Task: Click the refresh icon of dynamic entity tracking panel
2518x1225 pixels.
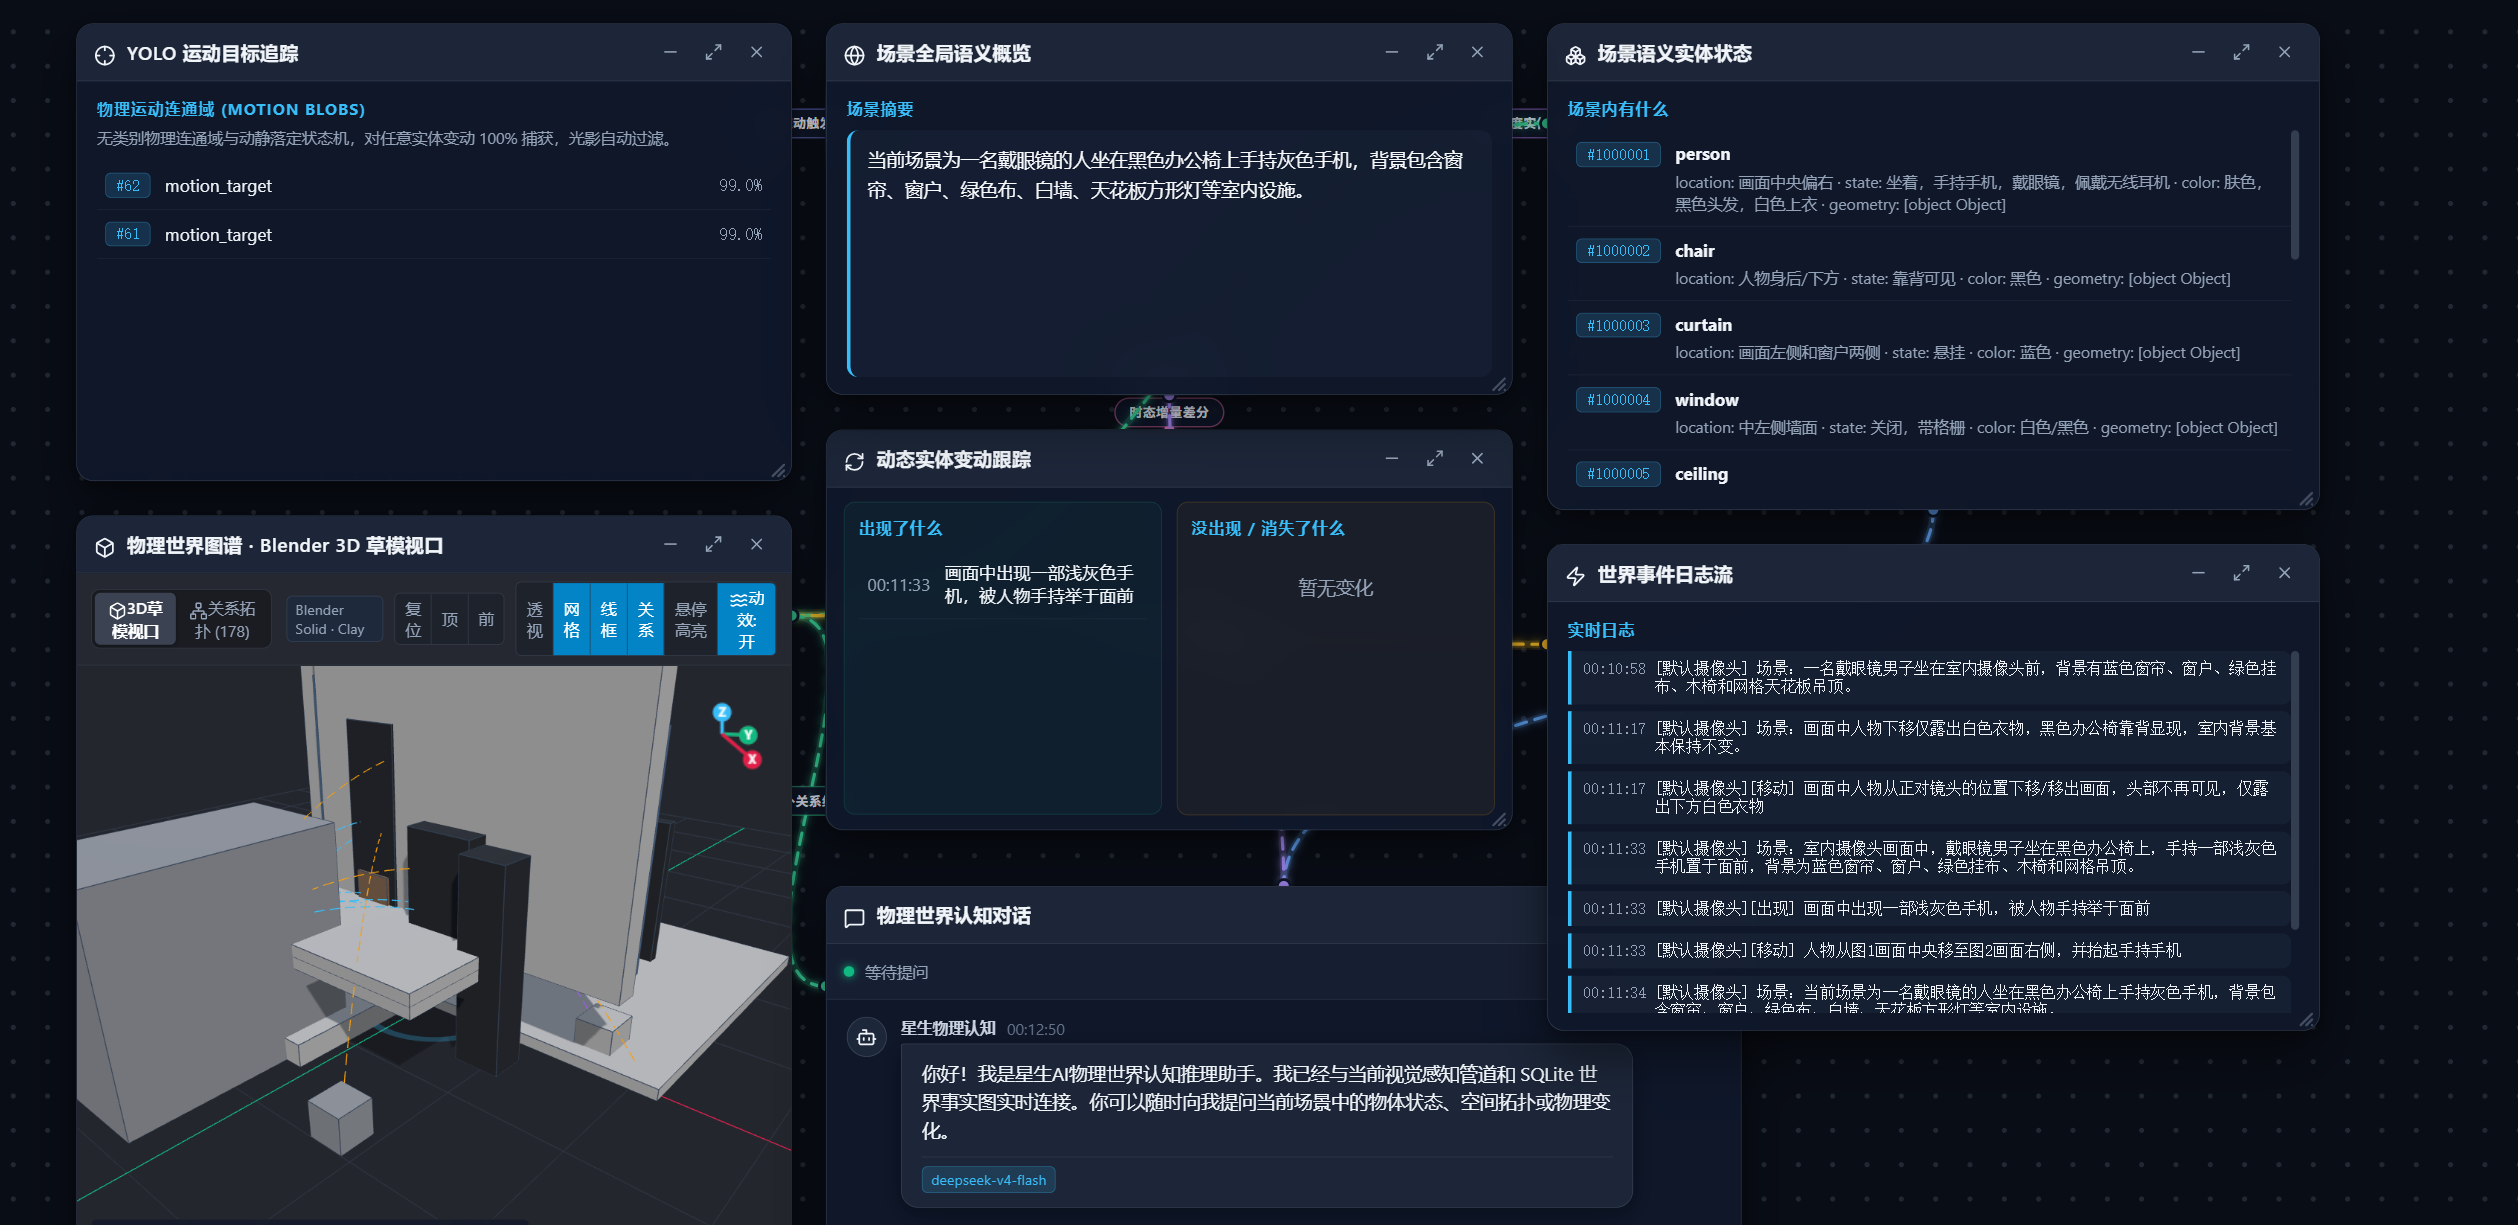Action: (854, 461)
